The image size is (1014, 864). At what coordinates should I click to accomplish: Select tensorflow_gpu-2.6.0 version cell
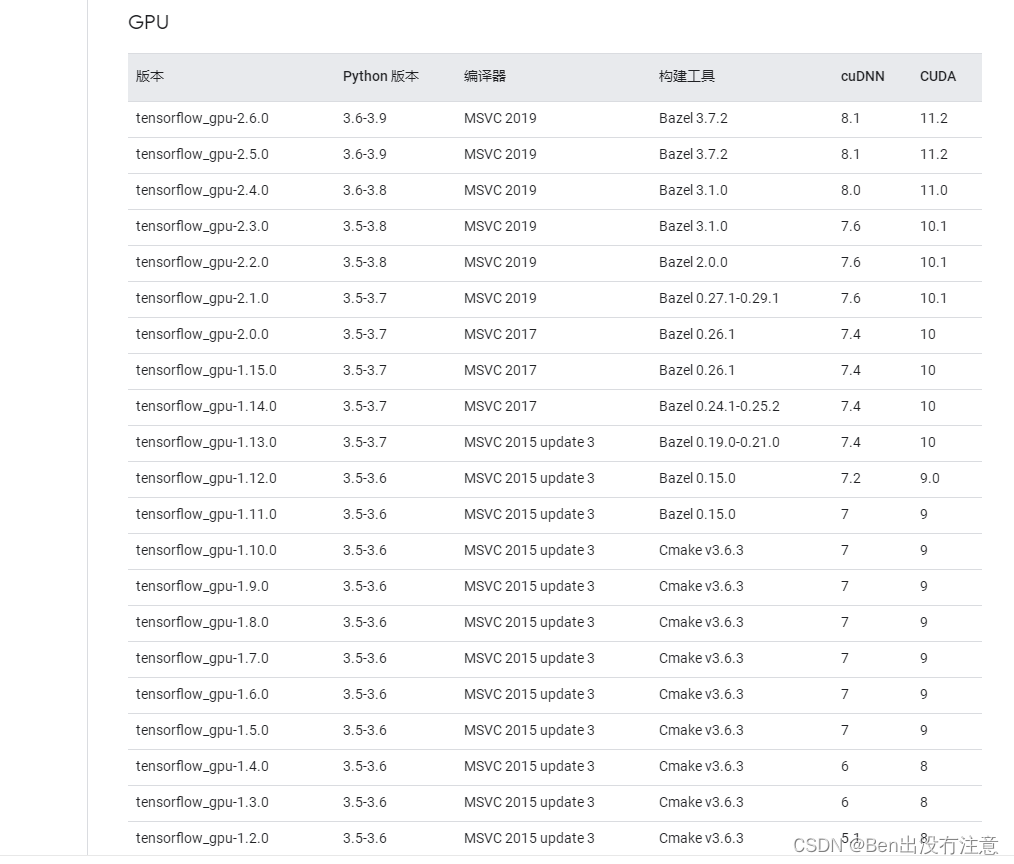202,118
